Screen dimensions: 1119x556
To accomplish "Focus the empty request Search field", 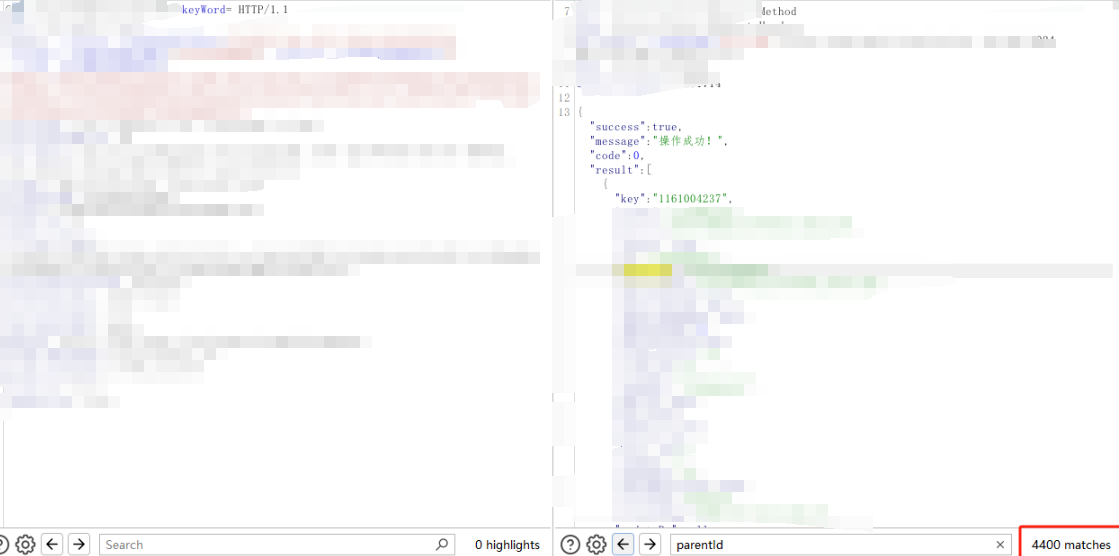I will [265, 545].
